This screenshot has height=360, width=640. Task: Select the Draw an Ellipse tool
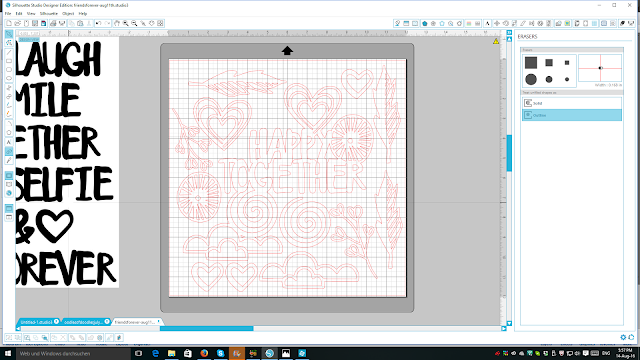pos(9,78)
